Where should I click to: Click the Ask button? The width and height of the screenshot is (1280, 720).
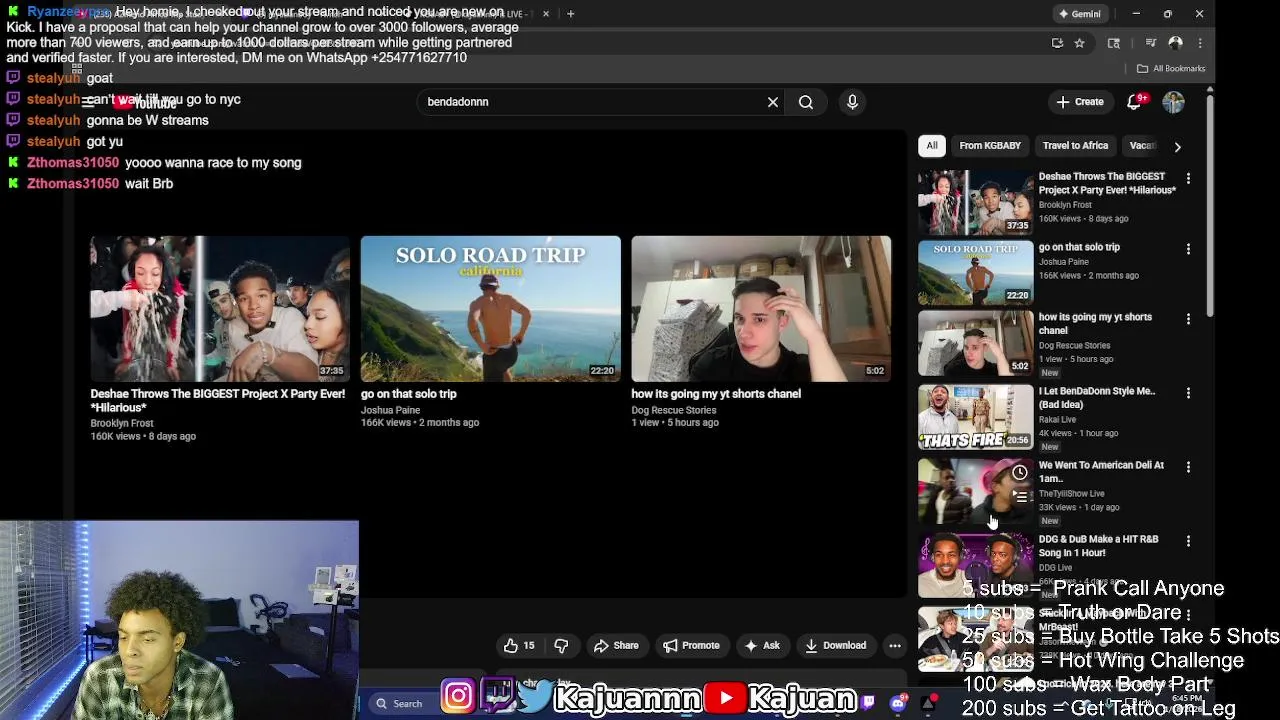coord(762,646)
